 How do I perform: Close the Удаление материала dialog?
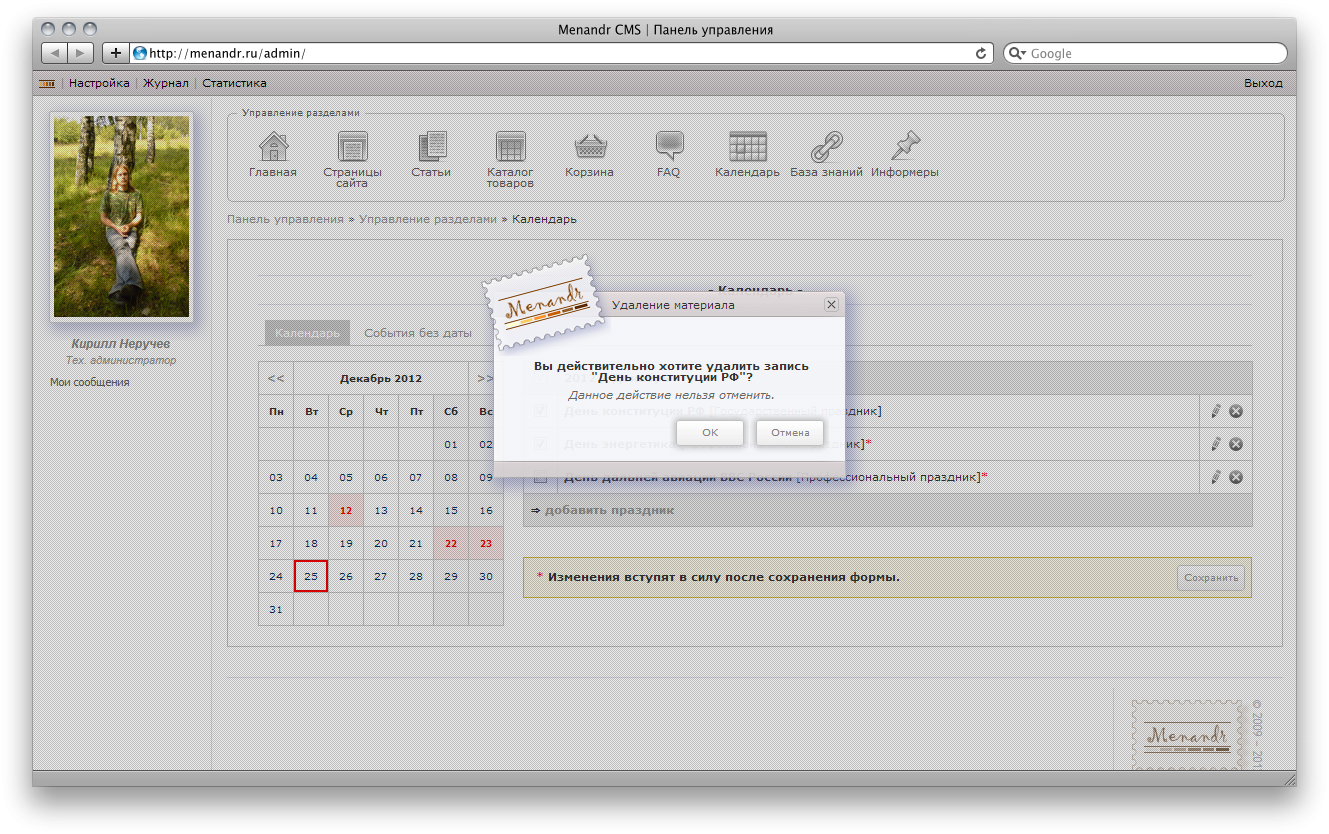831,305
